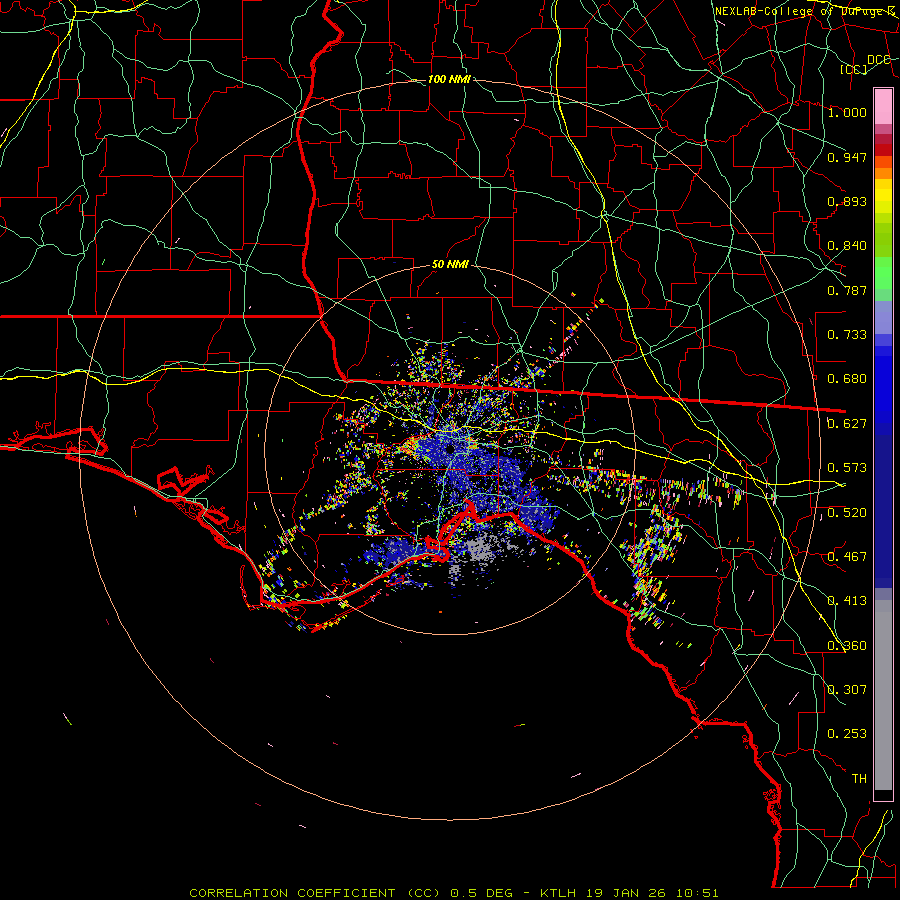This screenshot has width=900, height=900.
Task: Click the DCC label above the color bar
Action: (x=879, y=60)
